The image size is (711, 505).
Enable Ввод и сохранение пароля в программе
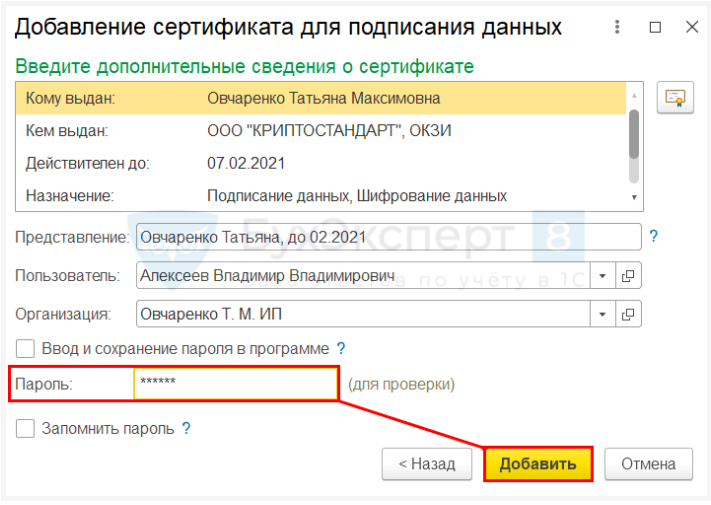click(25, 349)
